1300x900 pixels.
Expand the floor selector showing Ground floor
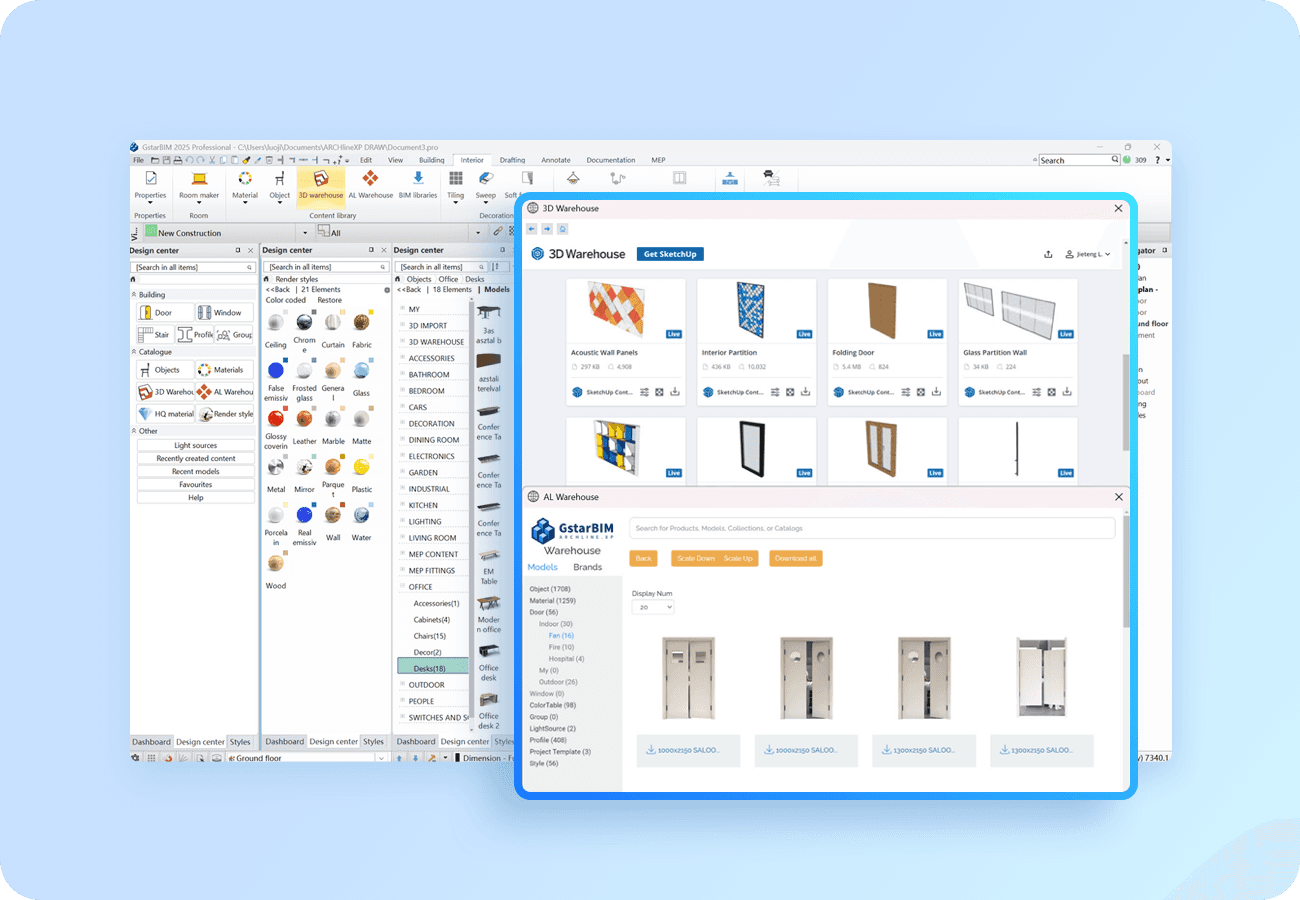pyautogui.click(x=380, y=758)
